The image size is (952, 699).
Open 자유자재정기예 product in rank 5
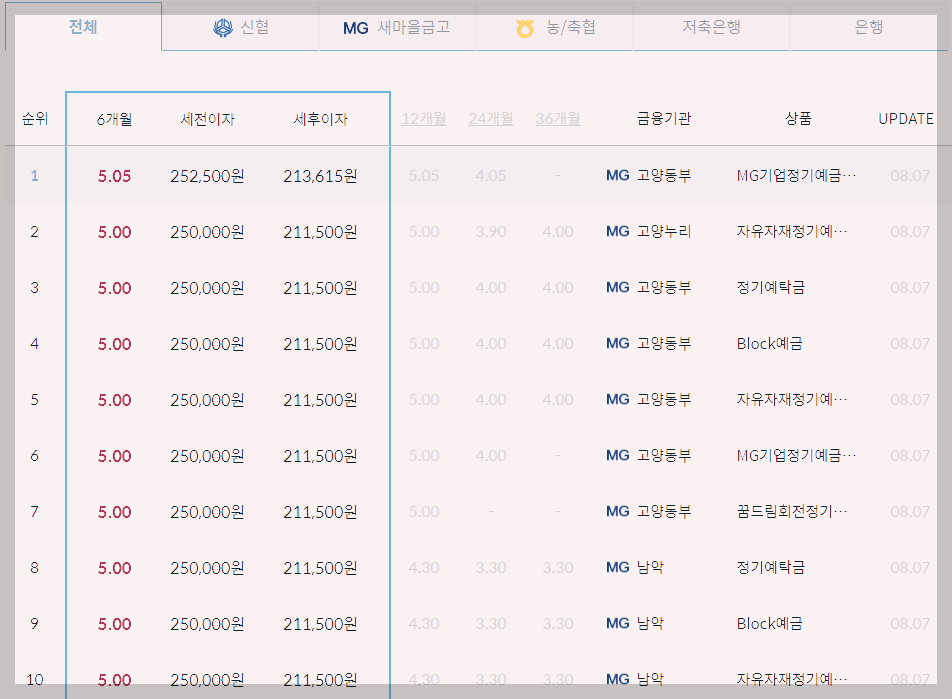(792, 399)
